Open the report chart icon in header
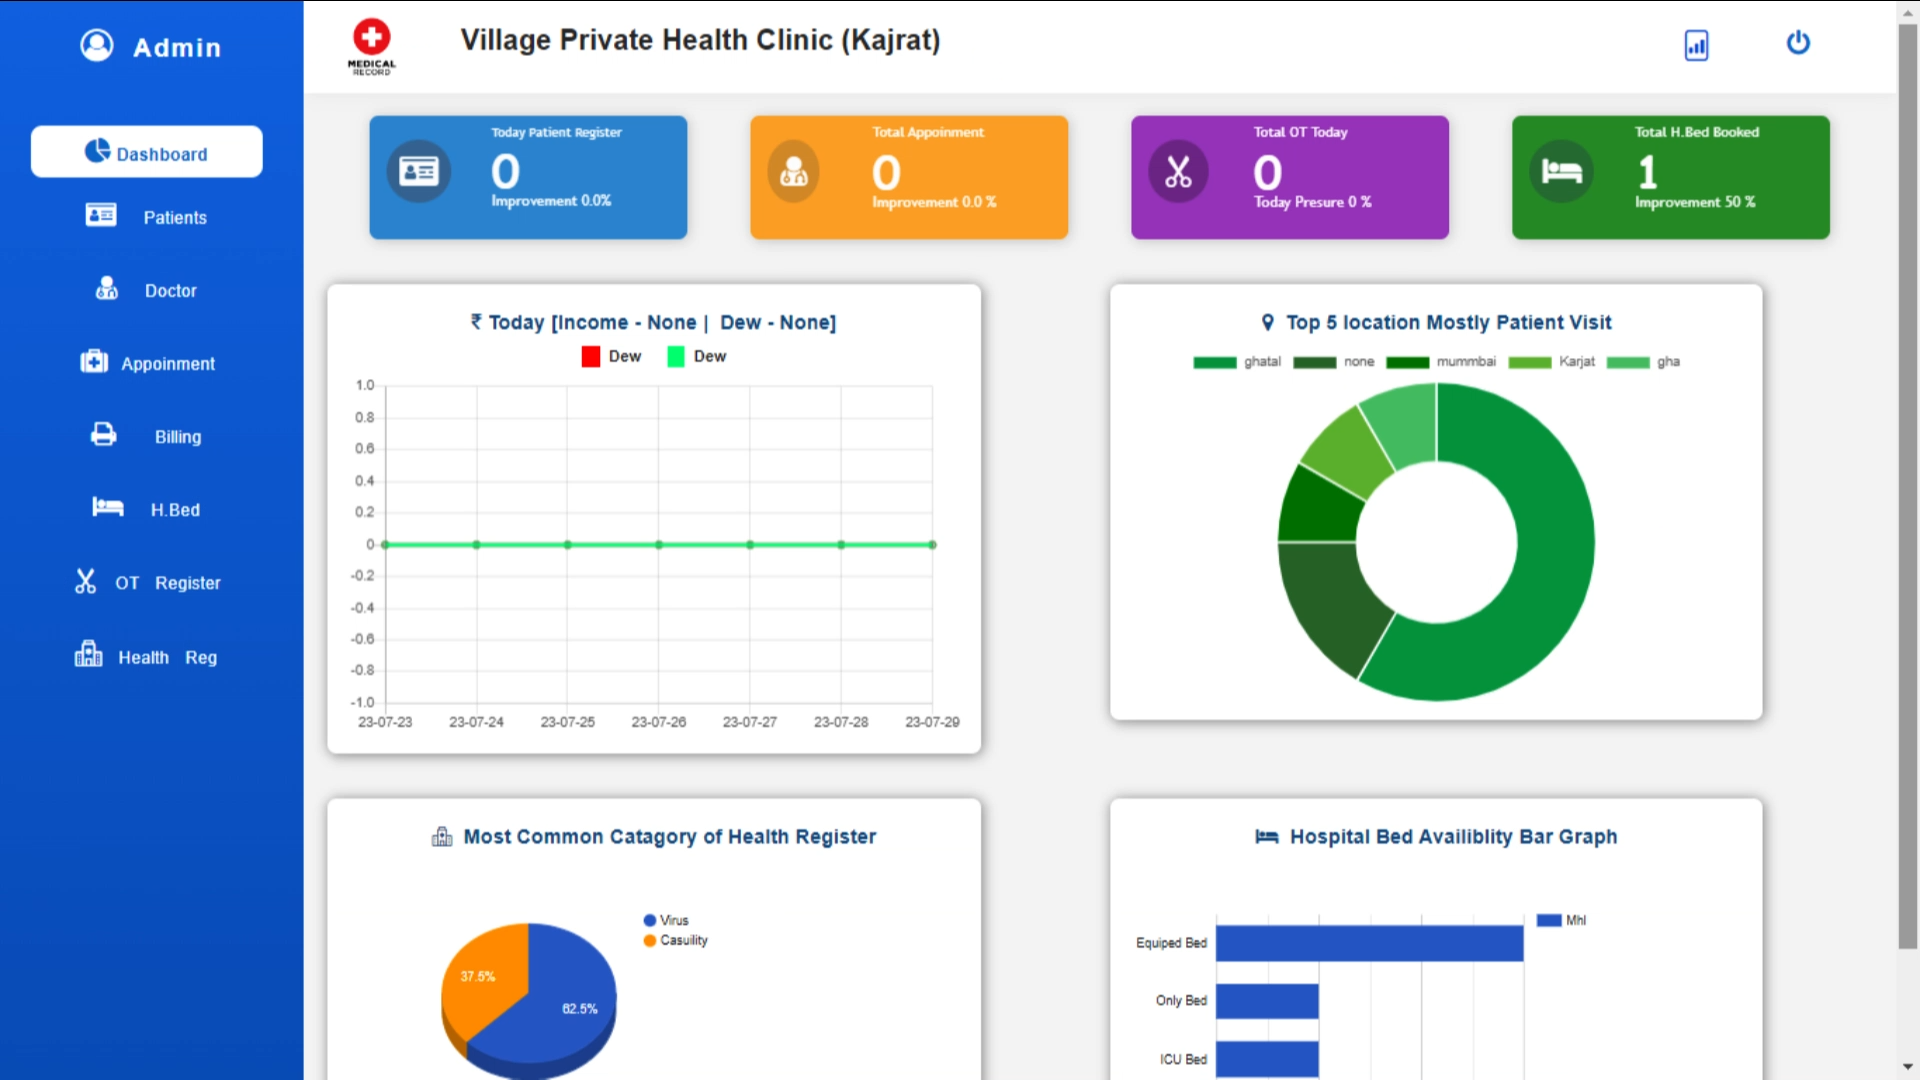The height and width of the screenshot is (1080, 1920). point(1696,45)
